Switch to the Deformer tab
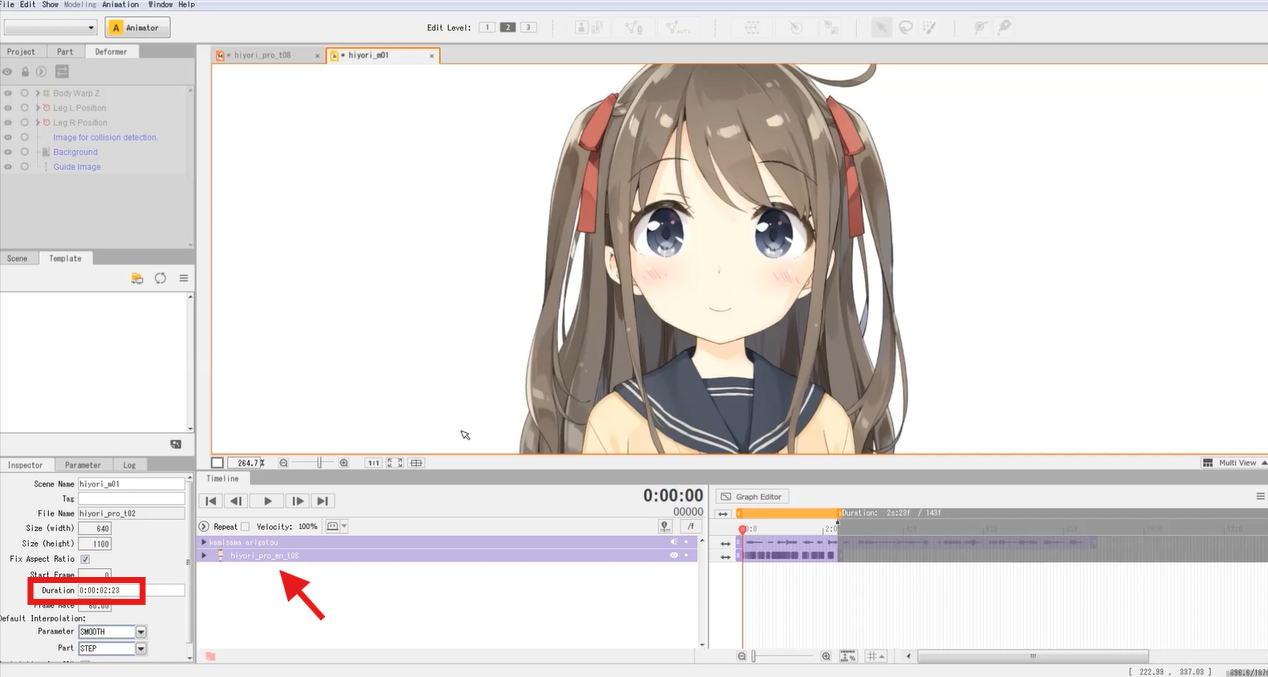The height and width of the screenshot is (677, 1268). [111, 51]
